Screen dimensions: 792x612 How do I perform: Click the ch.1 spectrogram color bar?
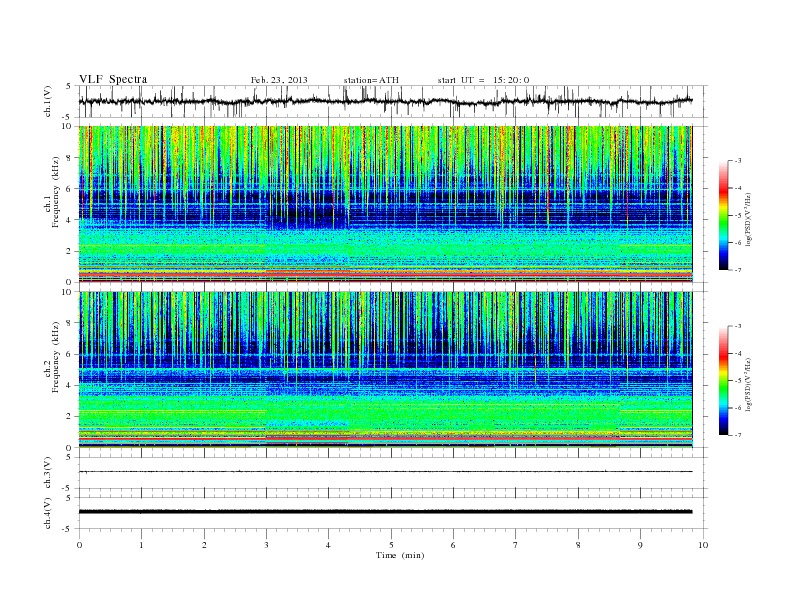[x=723, y=215]
